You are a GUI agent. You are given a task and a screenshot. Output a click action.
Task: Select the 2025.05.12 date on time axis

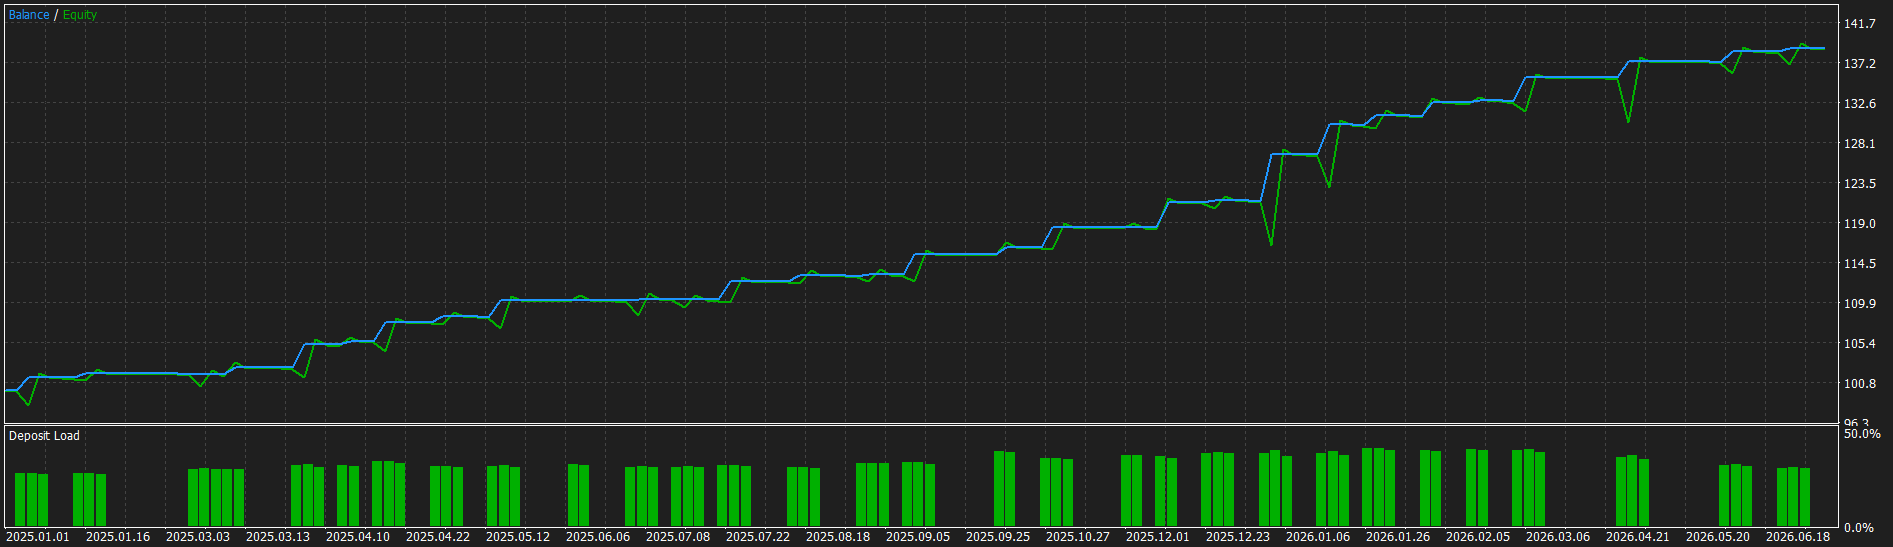518,537
